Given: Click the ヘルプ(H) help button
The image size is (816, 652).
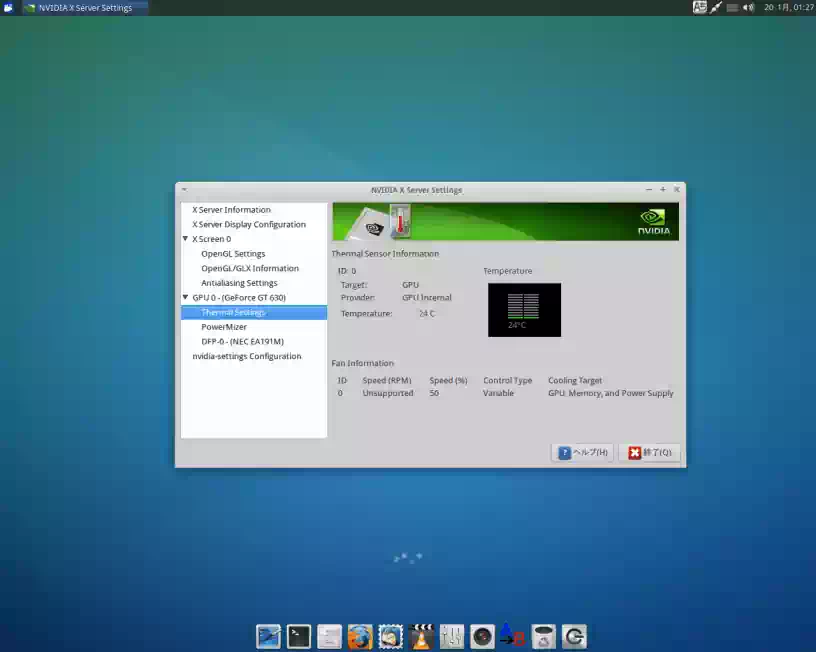Looking at the screenshot, I should click(x=583, y=452).
